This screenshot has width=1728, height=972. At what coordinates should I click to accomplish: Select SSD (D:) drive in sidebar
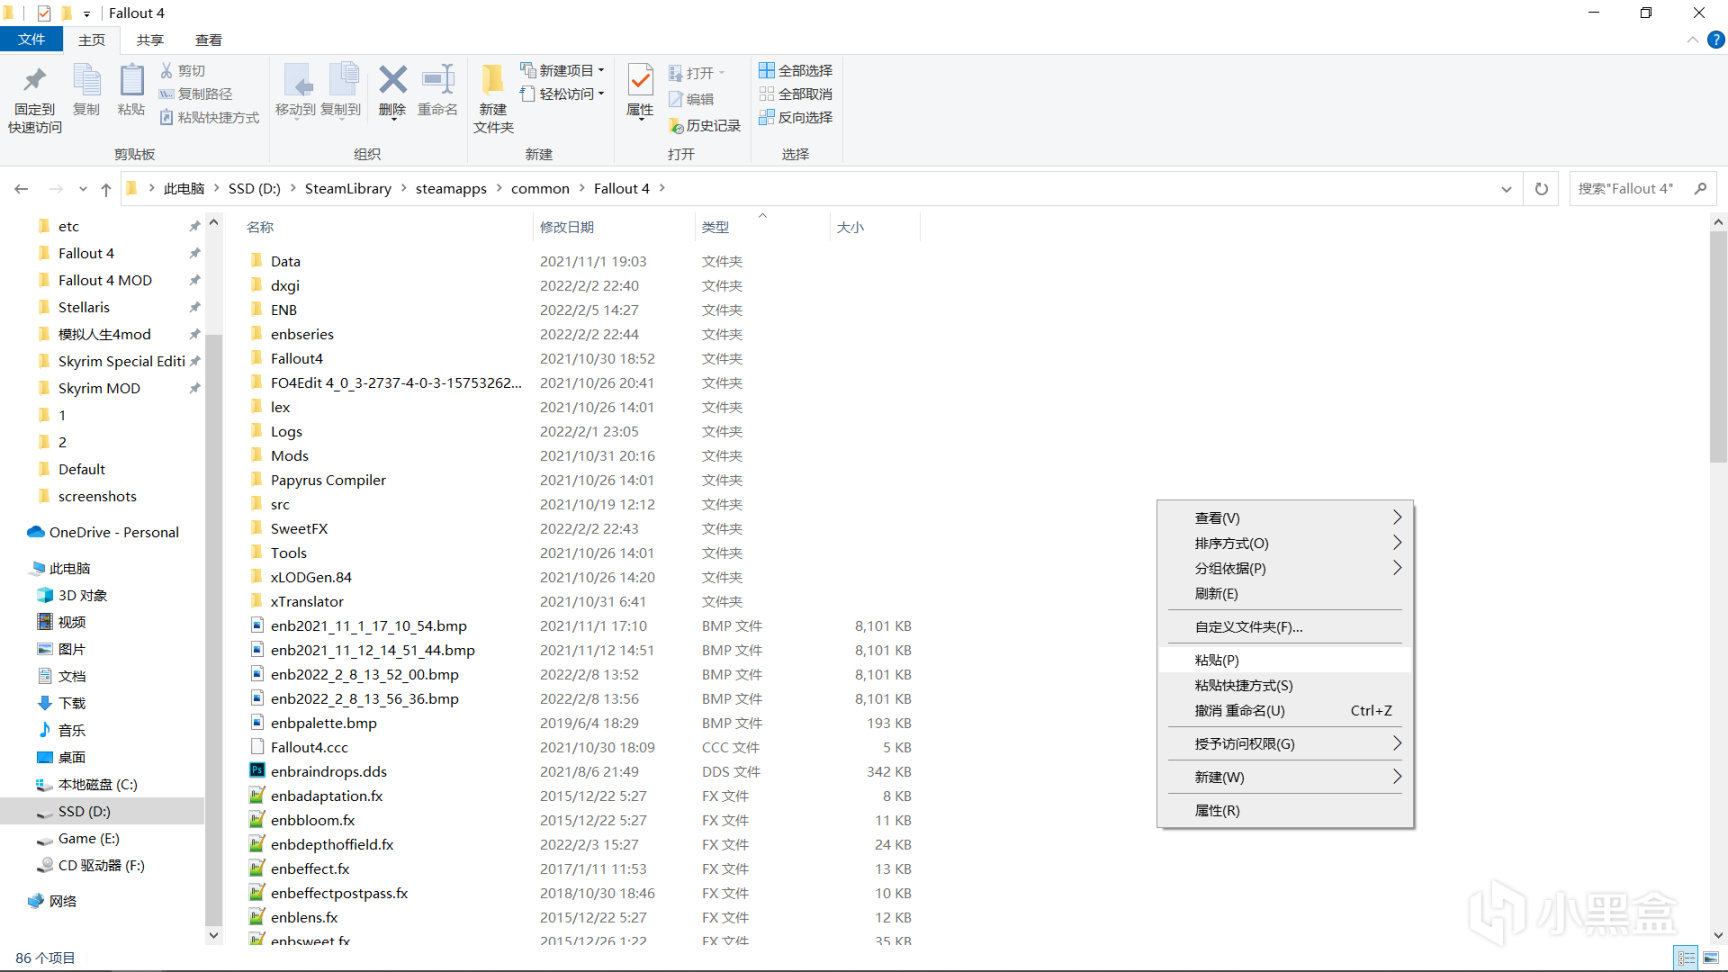click(x=103, y=811)
